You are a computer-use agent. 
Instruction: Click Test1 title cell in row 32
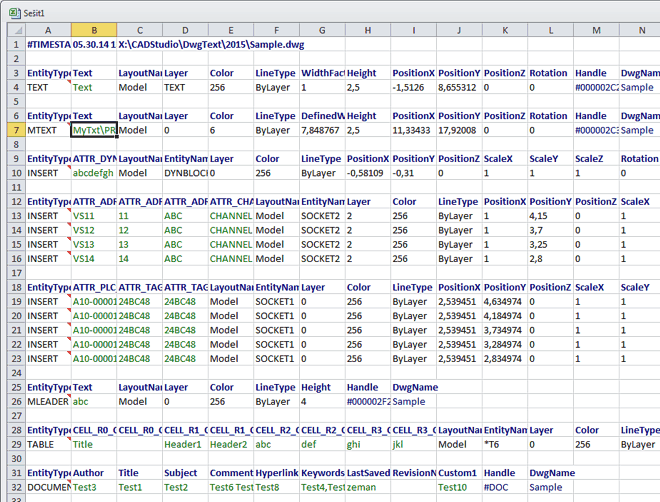point(139,487)
